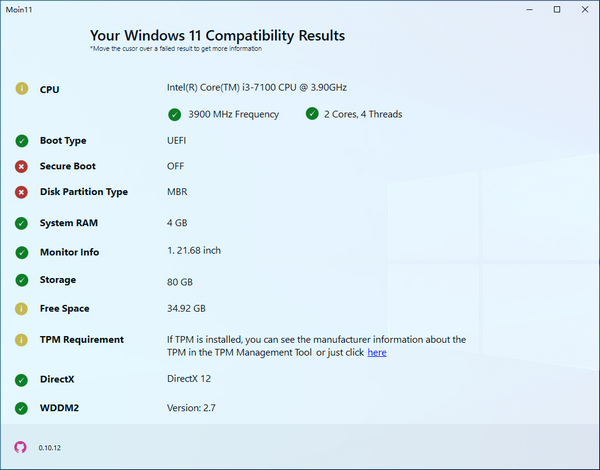
Task: Click green check icon for 2 Cores, 4 Threads
Action: click(x=312, y=114)
